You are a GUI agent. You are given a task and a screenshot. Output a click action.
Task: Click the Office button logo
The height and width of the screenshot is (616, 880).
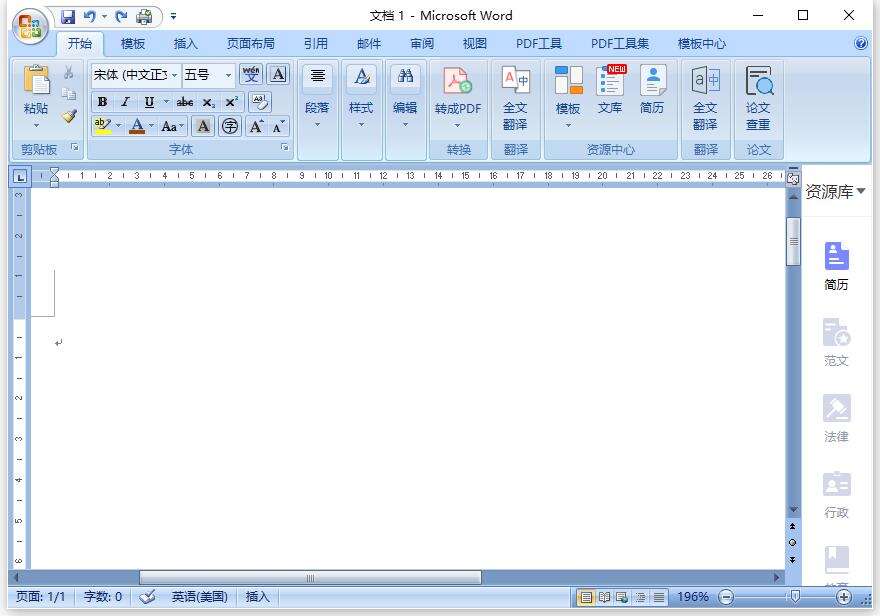point(30,25)
